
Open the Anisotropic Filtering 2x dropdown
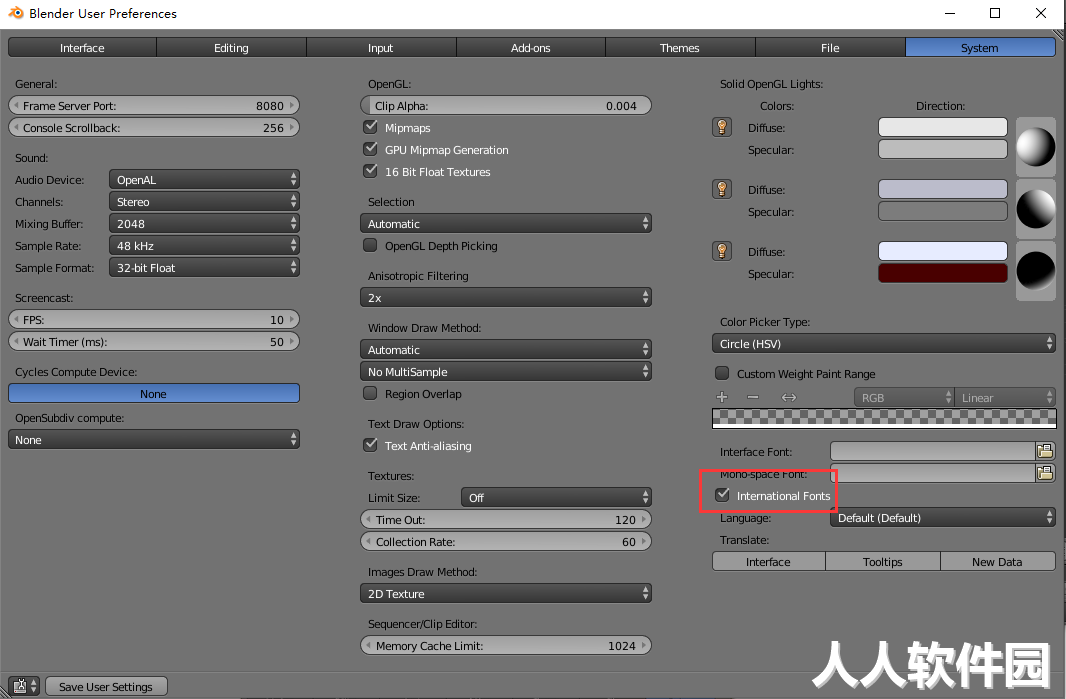[x=506, y=297]
